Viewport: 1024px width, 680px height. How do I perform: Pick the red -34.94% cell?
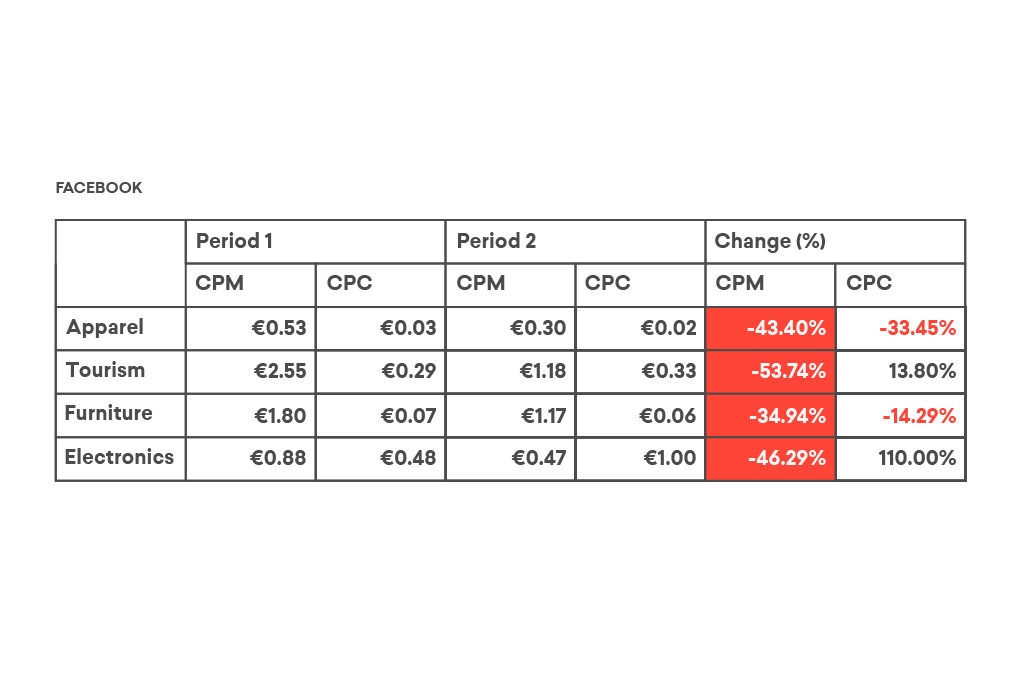click(770, 415)
